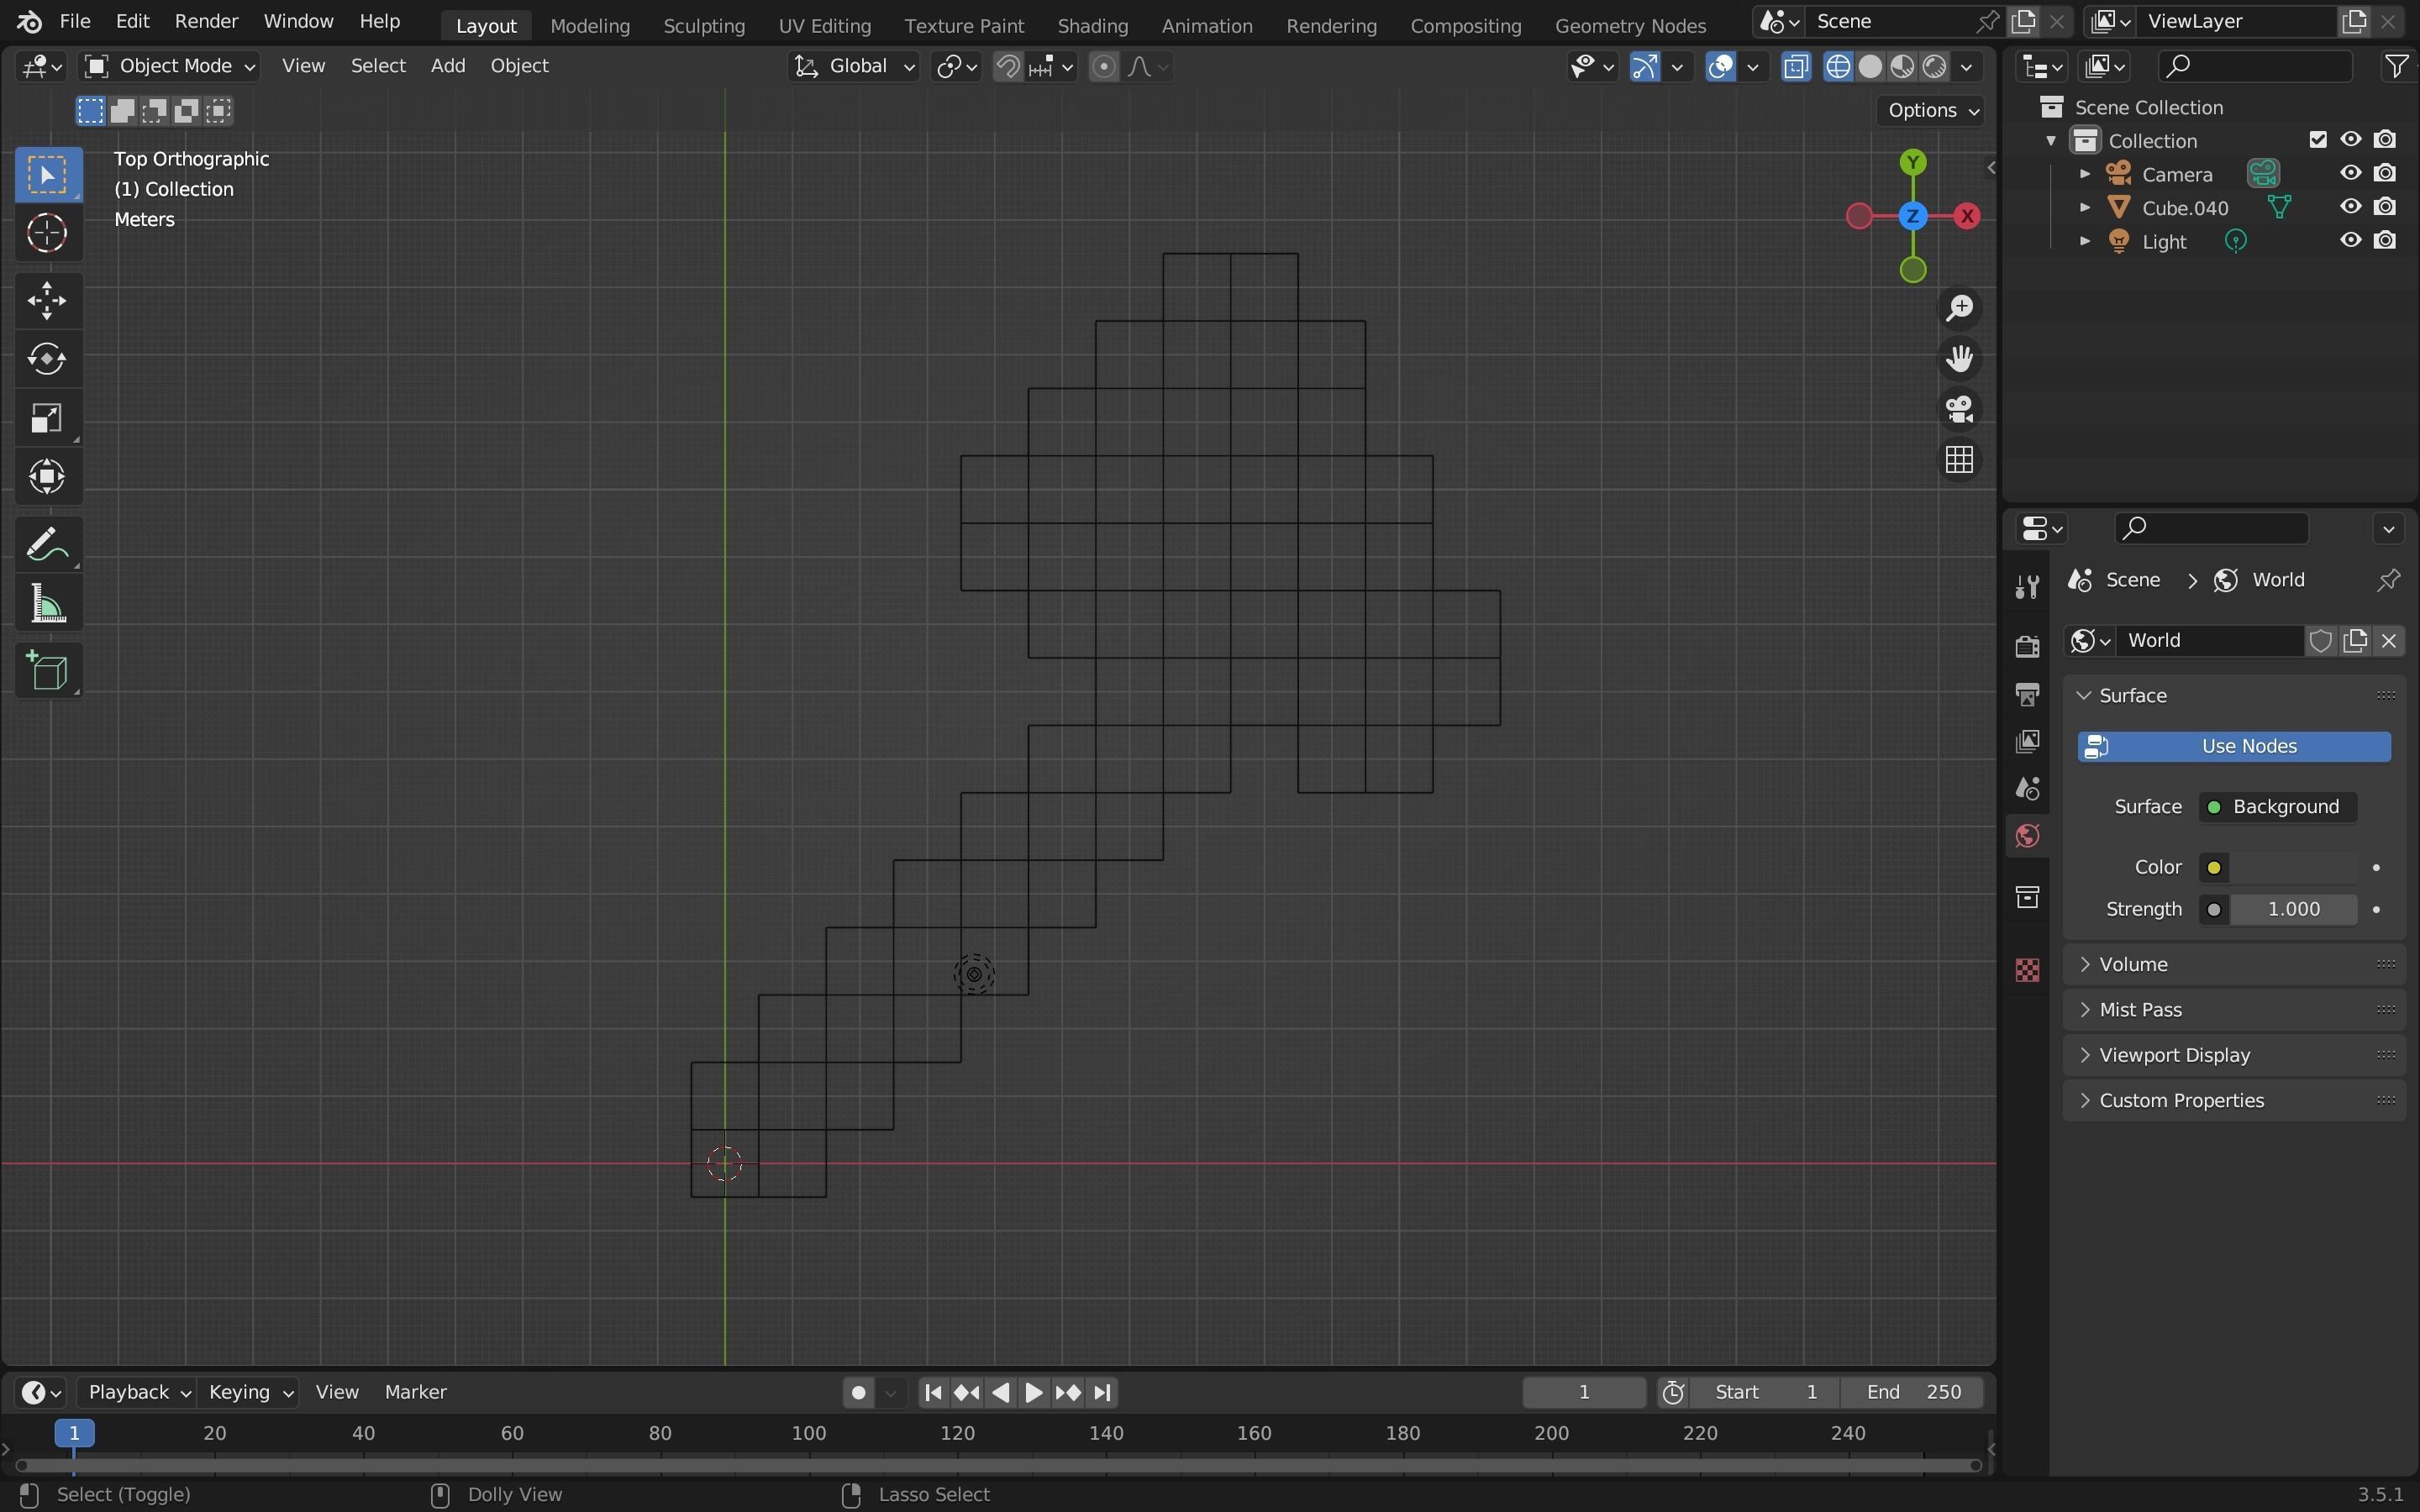Click the timeline horizontal scrollbar
Viewport: 2420px width, 1512px height.
(x=998, y=1465)
